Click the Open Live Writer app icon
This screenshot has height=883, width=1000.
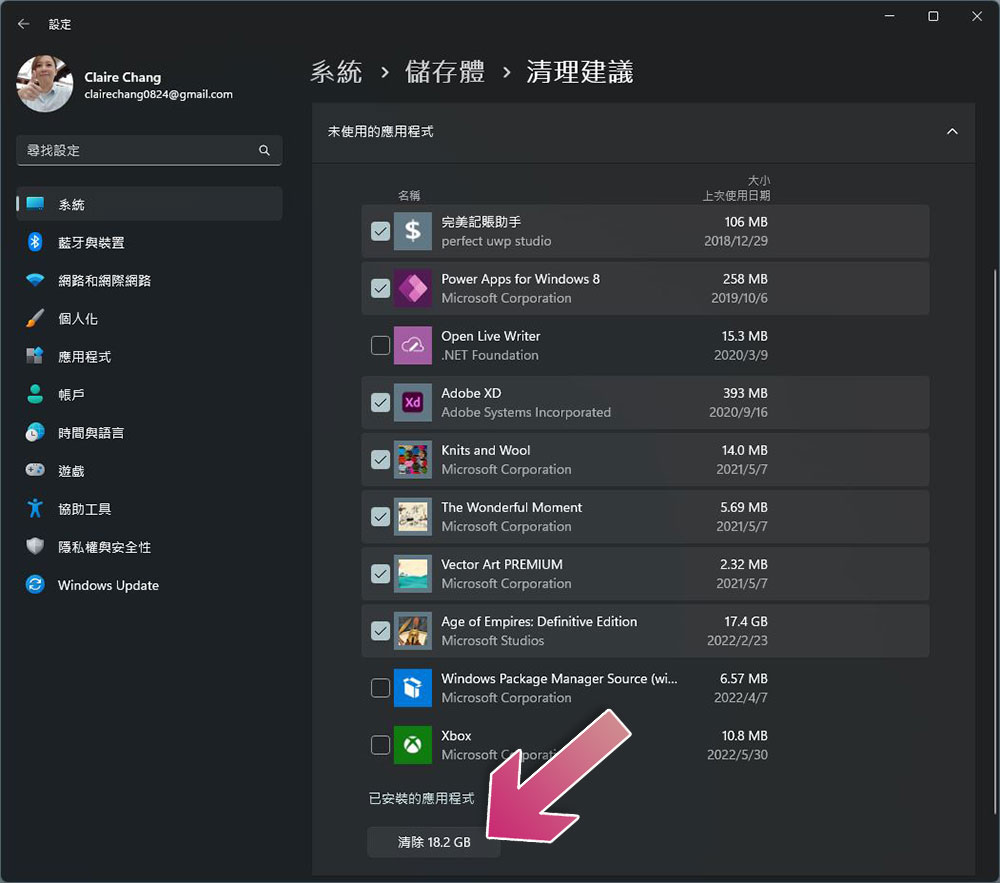click(x=413, y=345)
